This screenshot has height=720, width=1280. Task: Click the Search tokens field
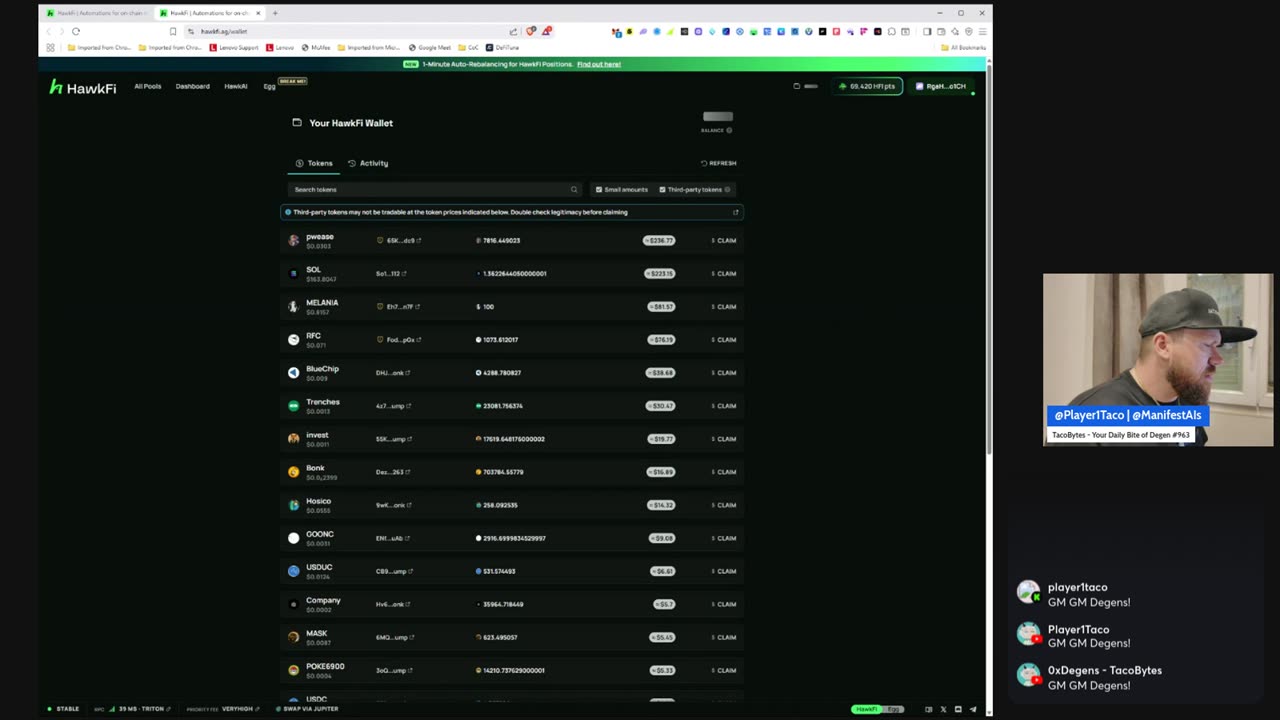pyautogui.click(x=434, y=189)
